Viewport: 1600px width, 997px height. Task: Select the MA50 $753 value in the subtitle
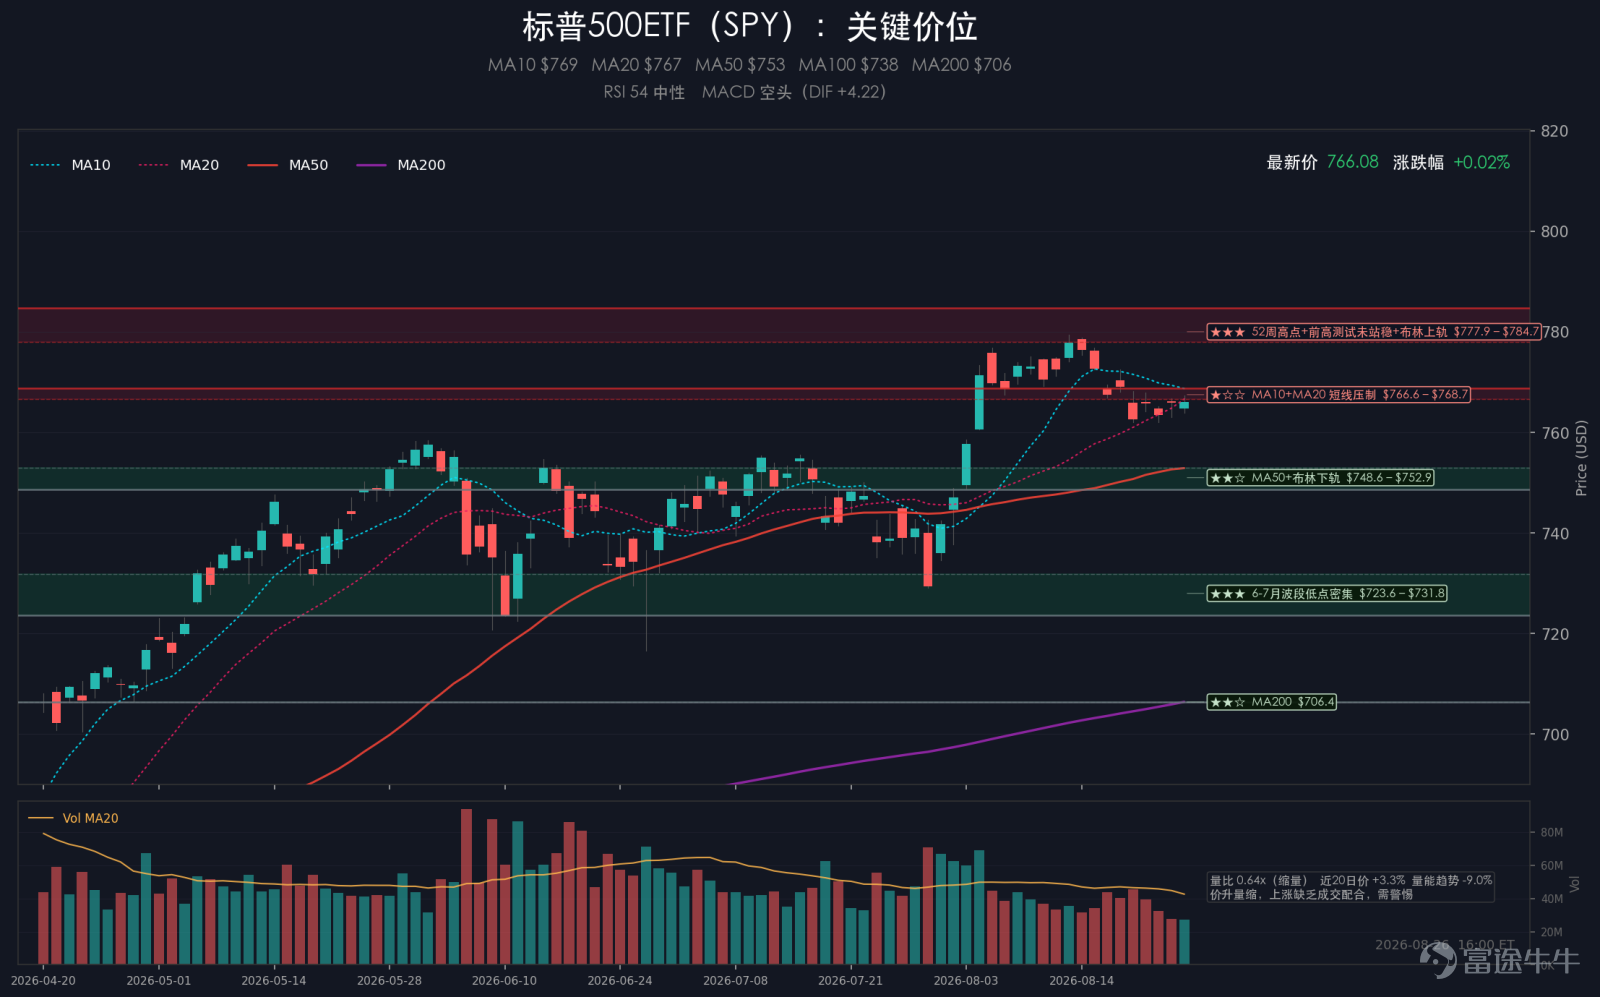(740, 65)
